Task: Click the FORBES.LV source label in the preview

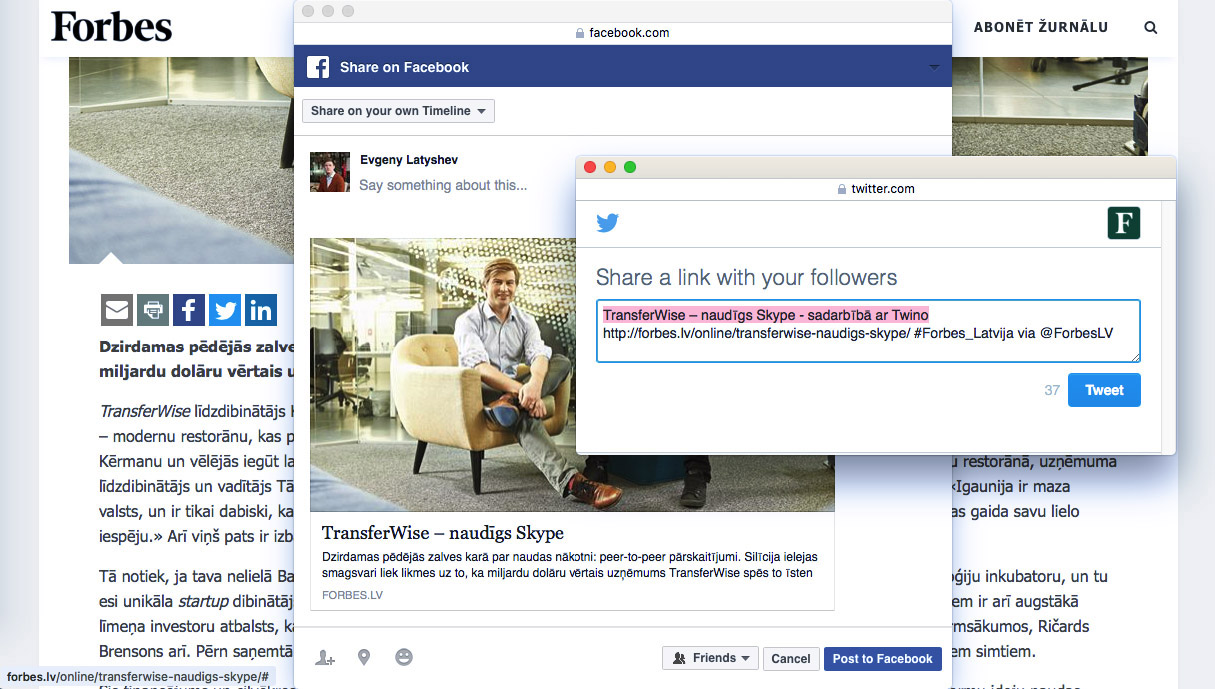Action: 352,595
